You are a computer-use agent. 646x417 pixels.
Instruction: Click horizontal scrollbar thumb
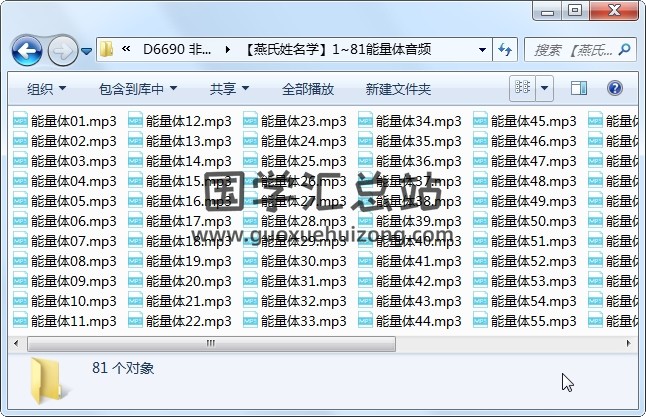pos(211,343)
